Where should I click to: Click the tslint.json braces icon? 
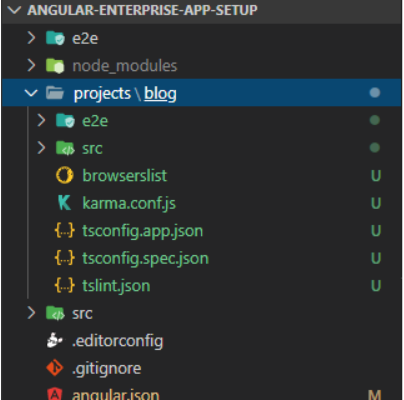64,286
